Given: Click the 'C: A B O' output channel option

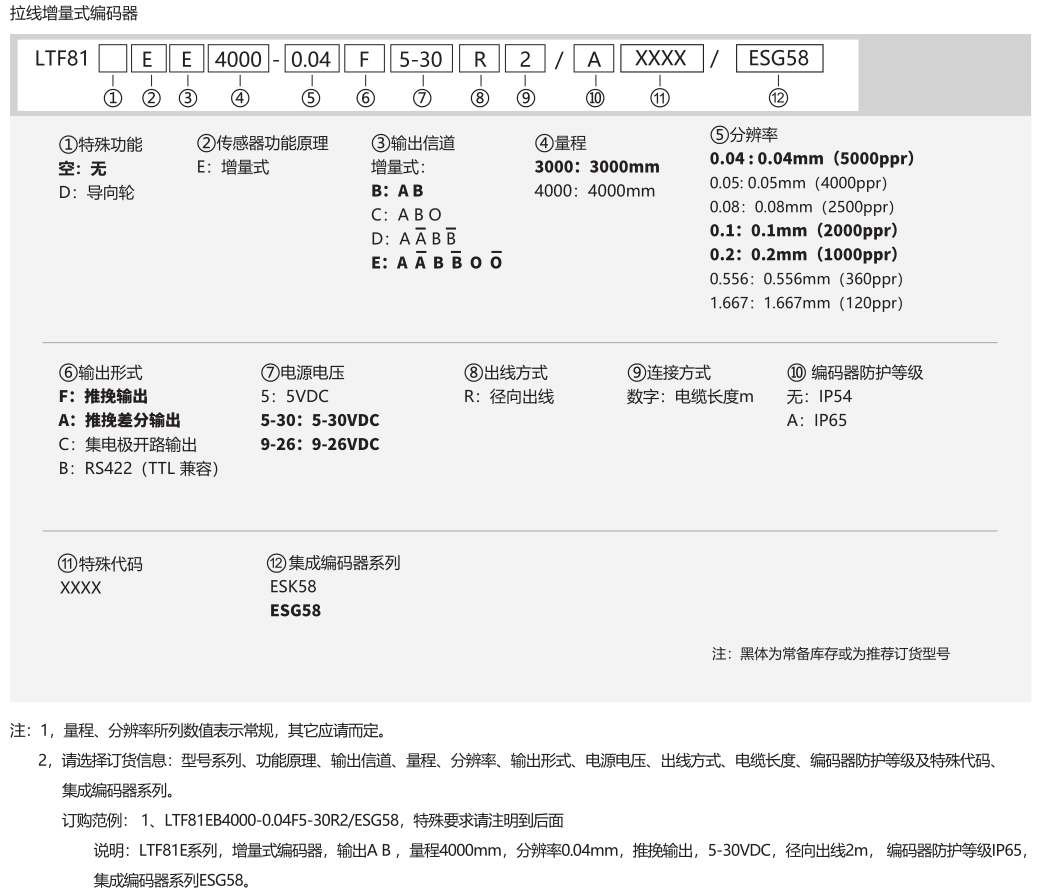Looking at the screenshot, I should pyautogui.click(x=407, y=215).
